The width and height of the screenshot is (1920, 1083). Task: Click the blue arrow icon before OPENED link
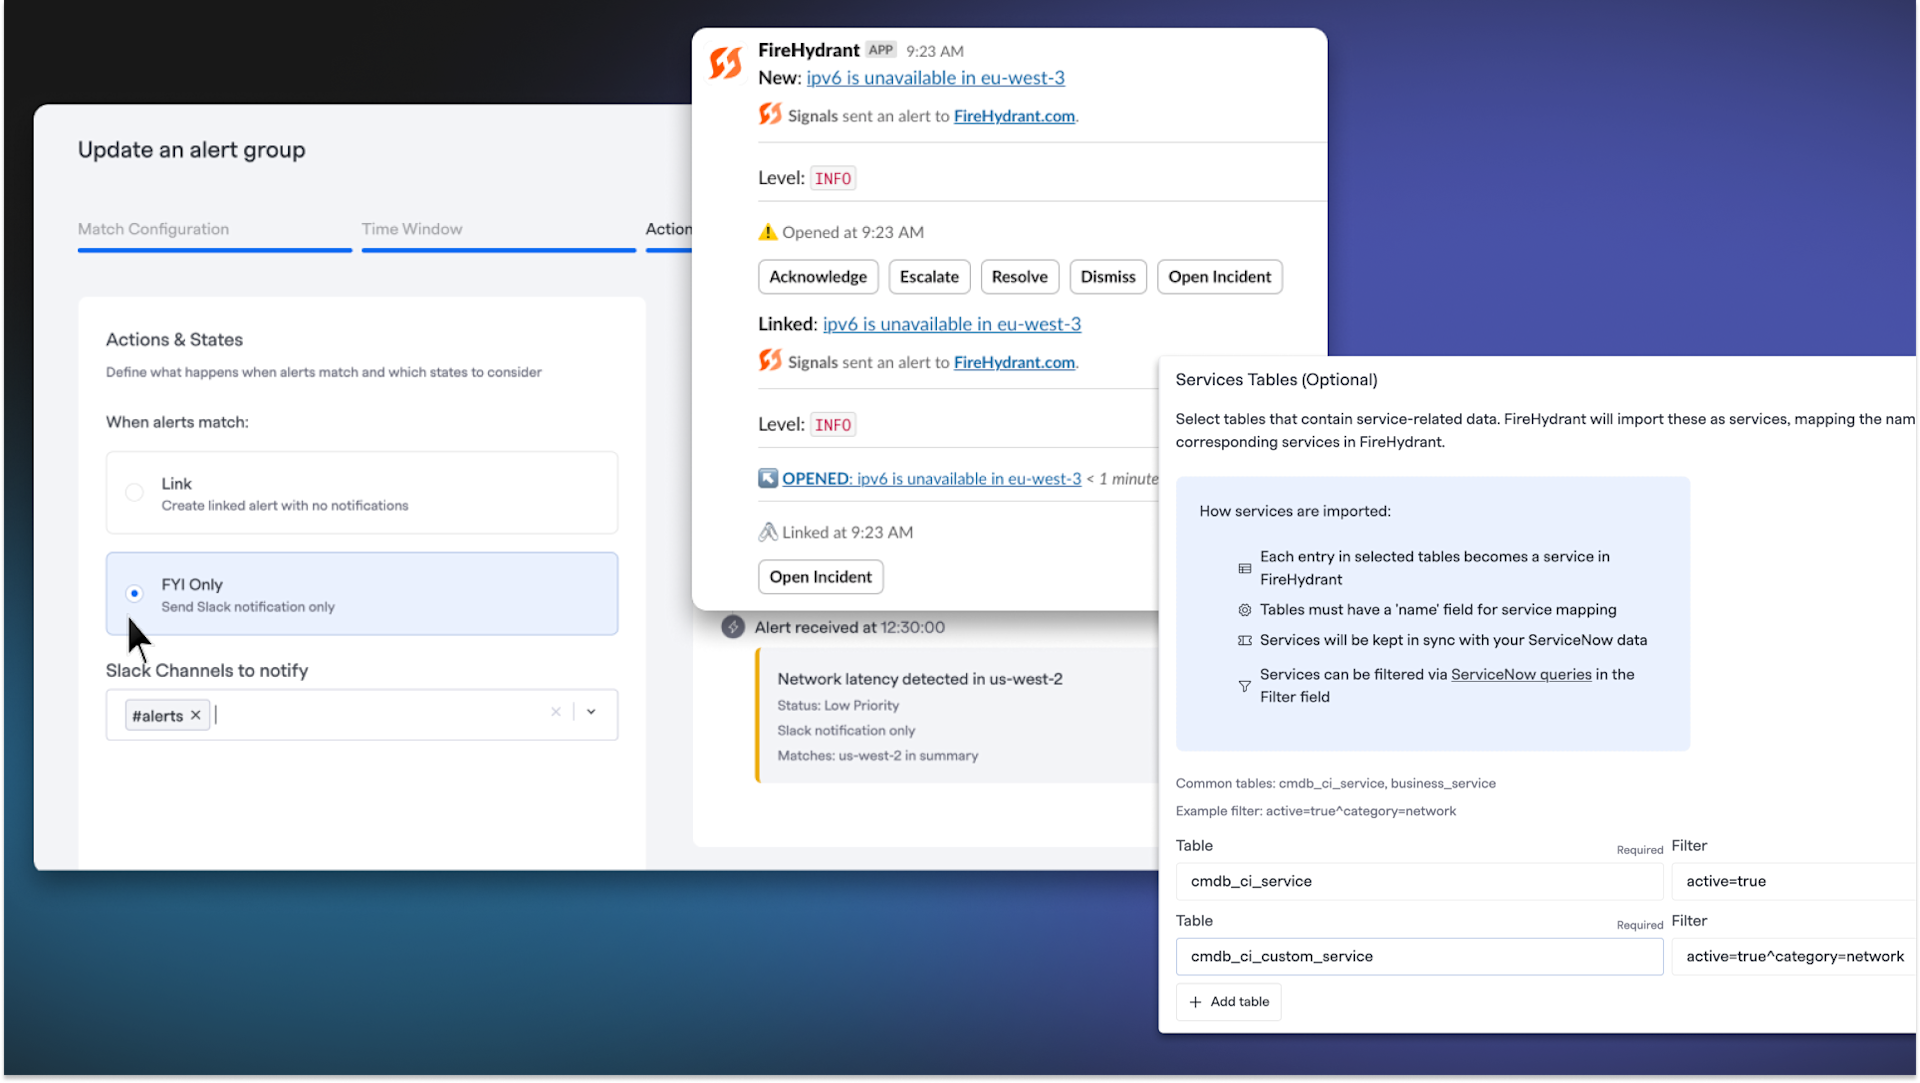tap(767, 478)
